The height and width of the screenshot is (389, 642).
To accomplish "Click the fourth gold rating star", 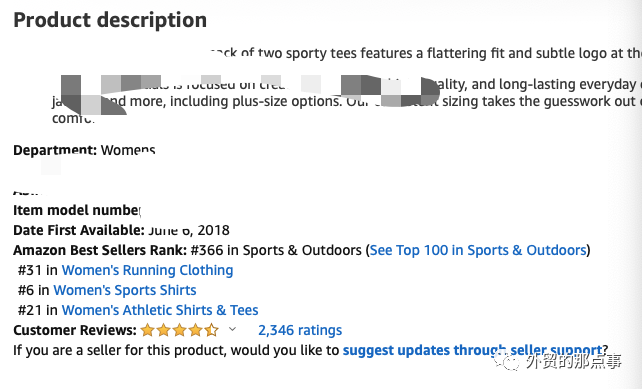I will coord(195,330).
